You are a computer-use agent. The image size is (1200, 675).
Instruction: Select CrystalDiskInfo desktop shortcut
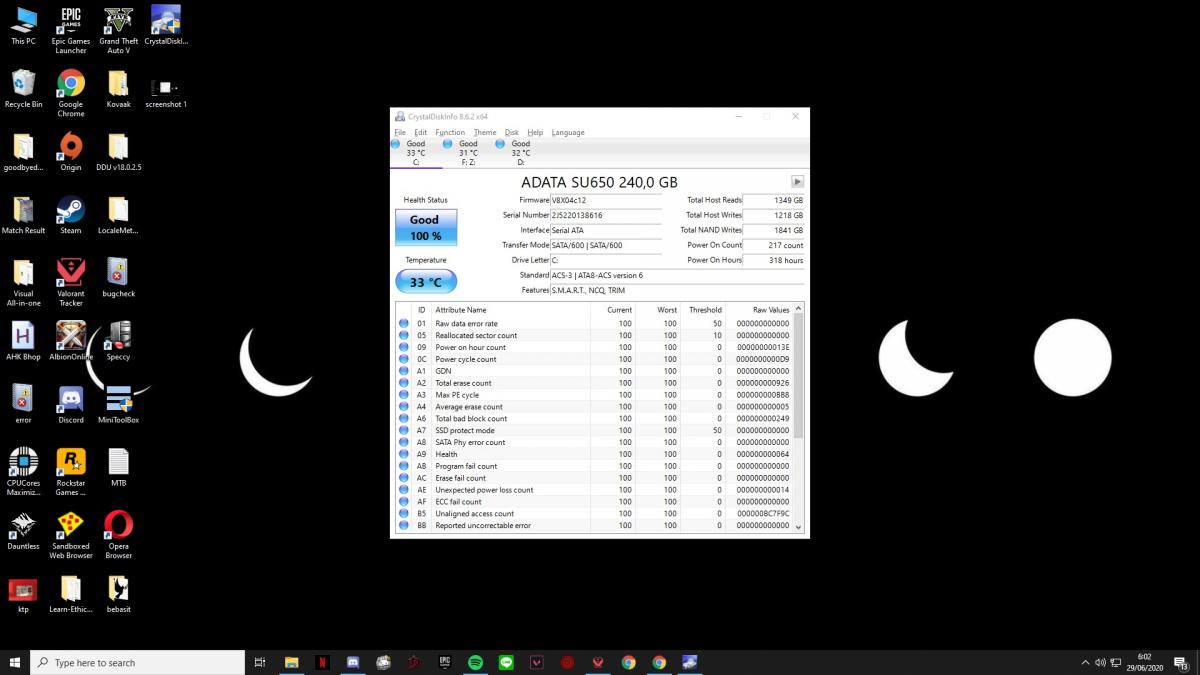(x=166, y=27)
